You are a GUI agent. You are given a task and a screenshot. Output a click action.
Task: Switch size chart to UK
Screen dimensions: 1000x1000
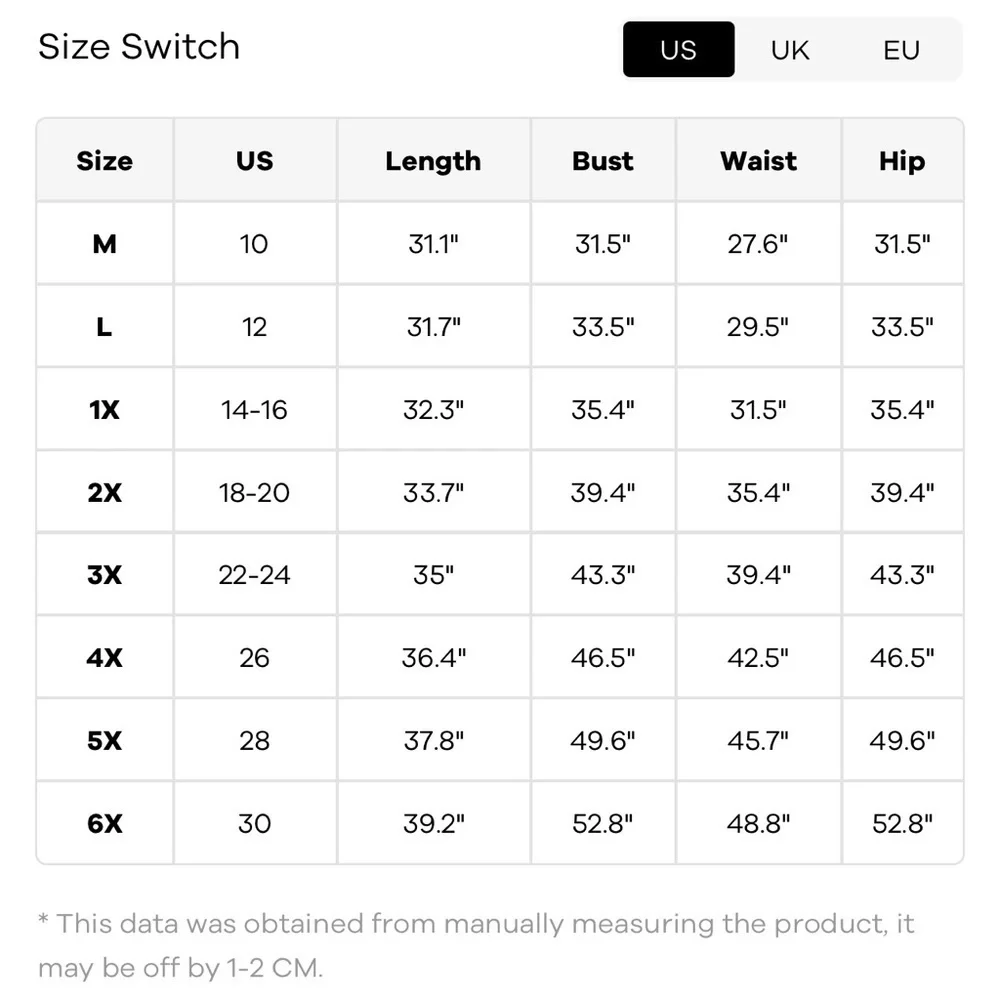(x=790, y=50)
